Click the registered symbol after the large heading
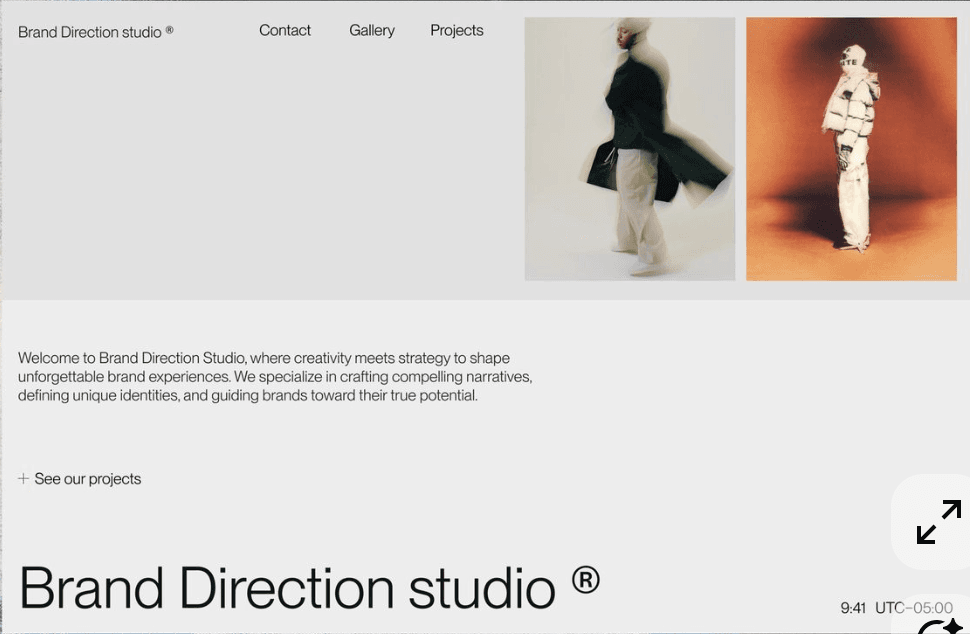970x634 pixels. click(x=585, y=580)
